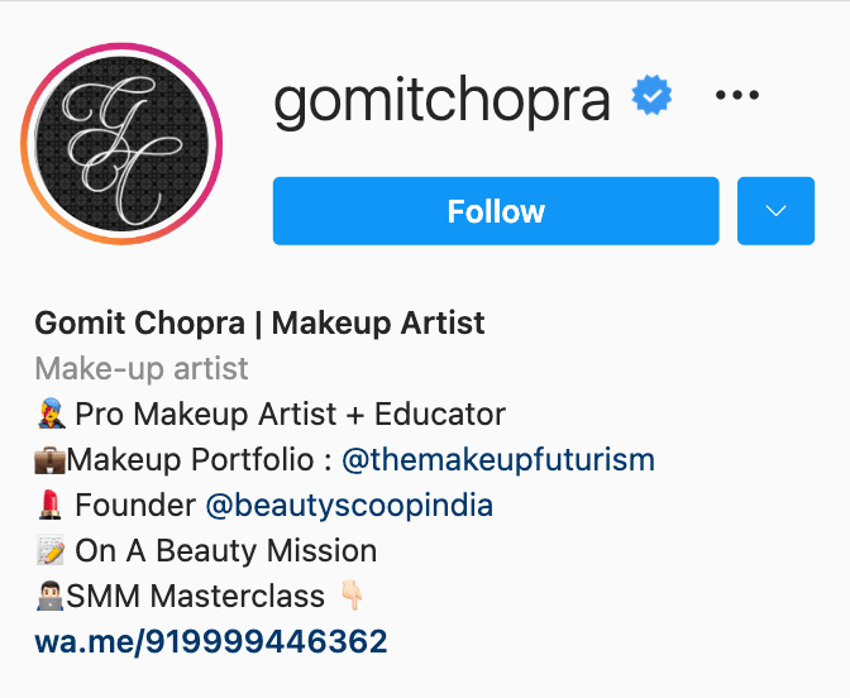The width and height of the screenshot is (850, 698).
Task: Click the SMM Masterclass bio text
Action: coord(196,596)
